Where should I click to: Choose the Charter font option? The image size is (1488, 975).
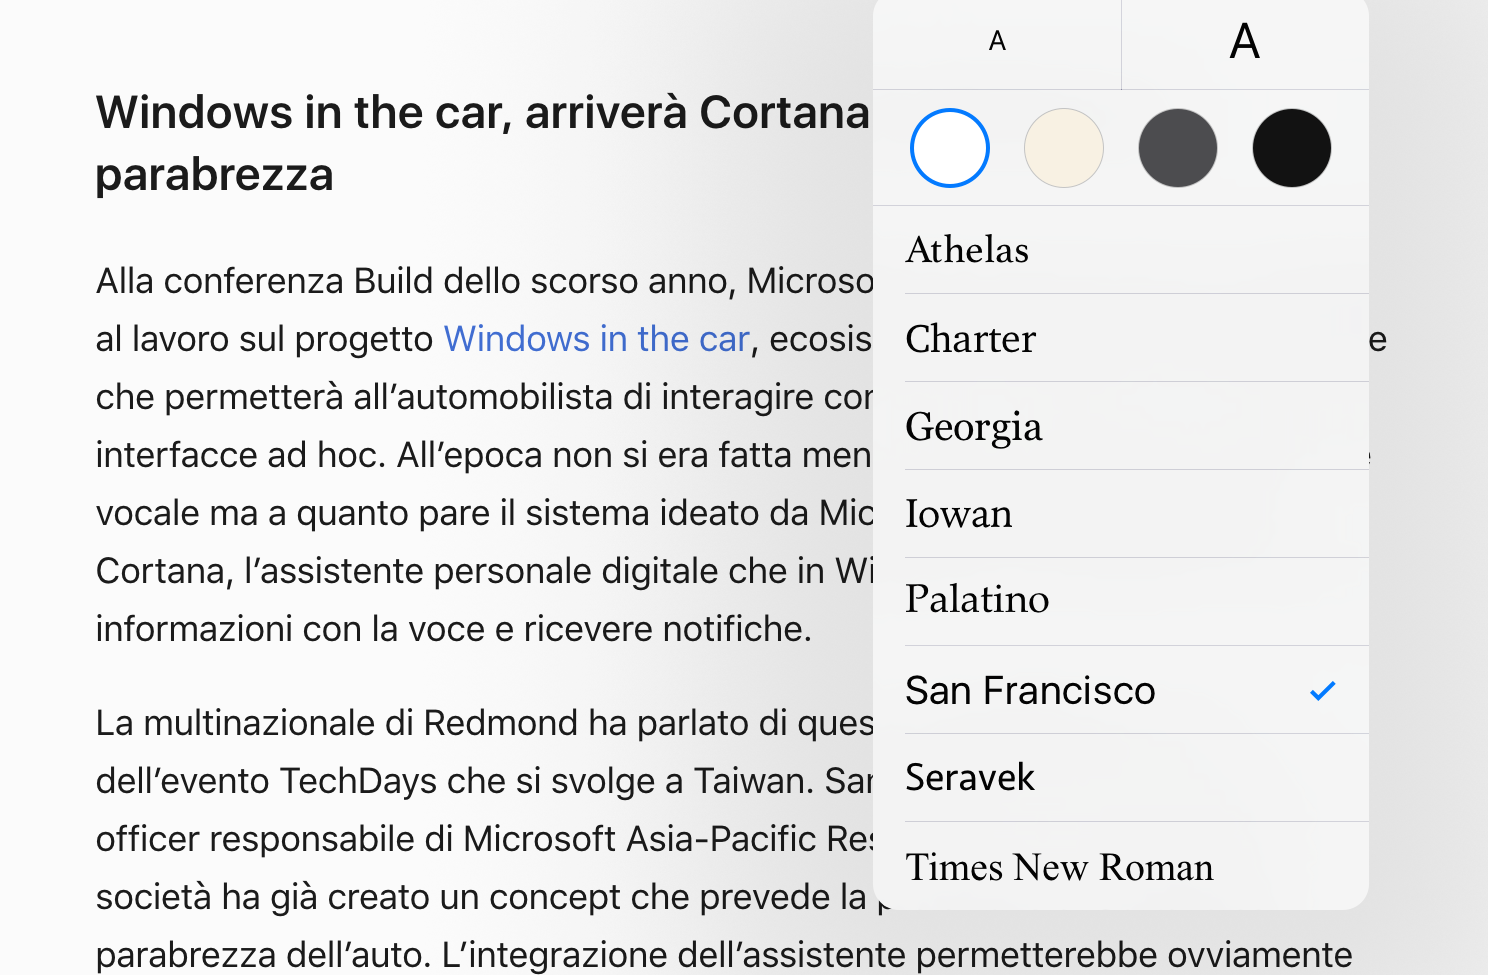(971, 339)
